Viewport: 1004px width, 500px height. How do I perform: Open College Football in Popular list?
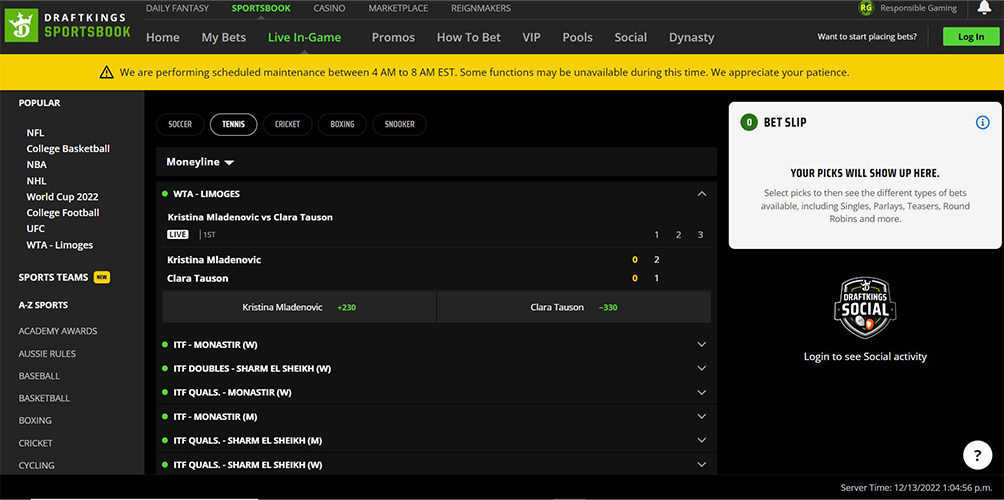(x=63, y=213)
